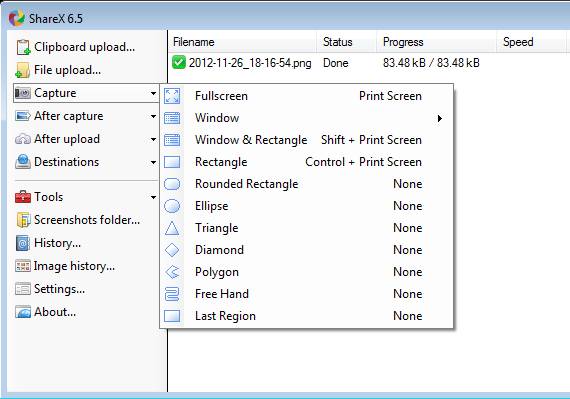Choose Diamond capture option
The height and width of the screenshot is (399, 570).
coord(306,250)
